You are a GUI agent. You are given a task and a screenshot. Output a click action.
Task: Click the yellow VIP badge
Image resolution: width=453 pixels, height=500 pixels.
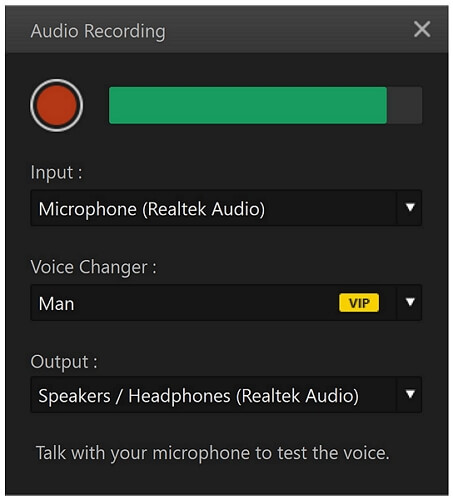[359, 303]
